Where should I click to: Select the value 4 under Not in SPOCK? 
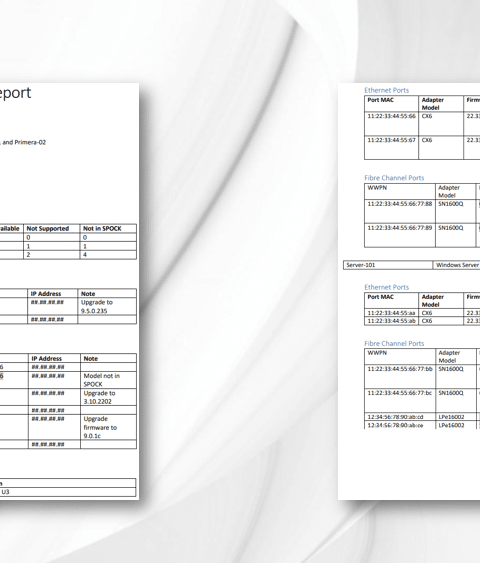[85, 255]
